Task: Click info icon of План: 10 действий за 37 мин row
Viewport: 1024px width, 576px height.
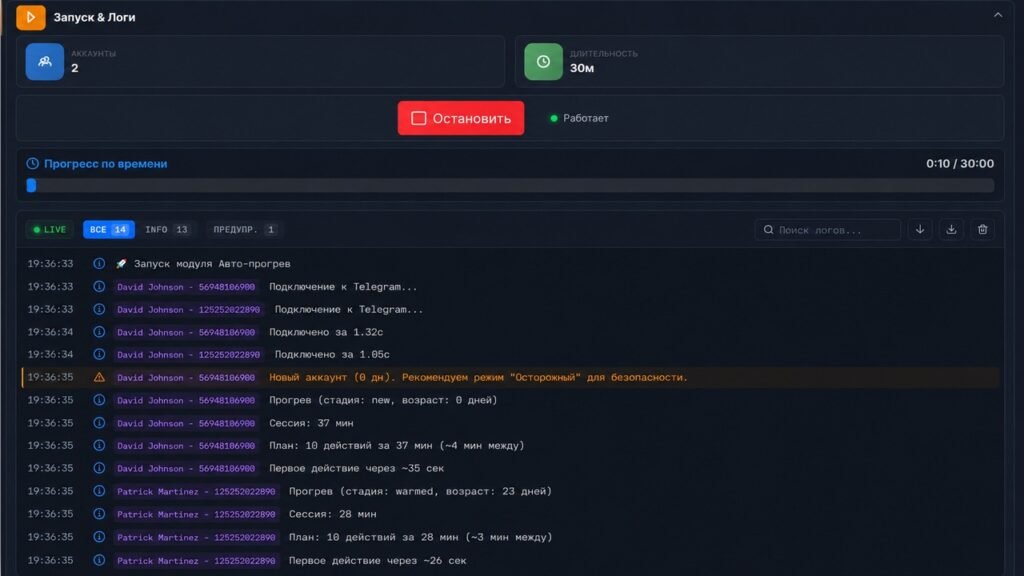Action: pos(99,445)
